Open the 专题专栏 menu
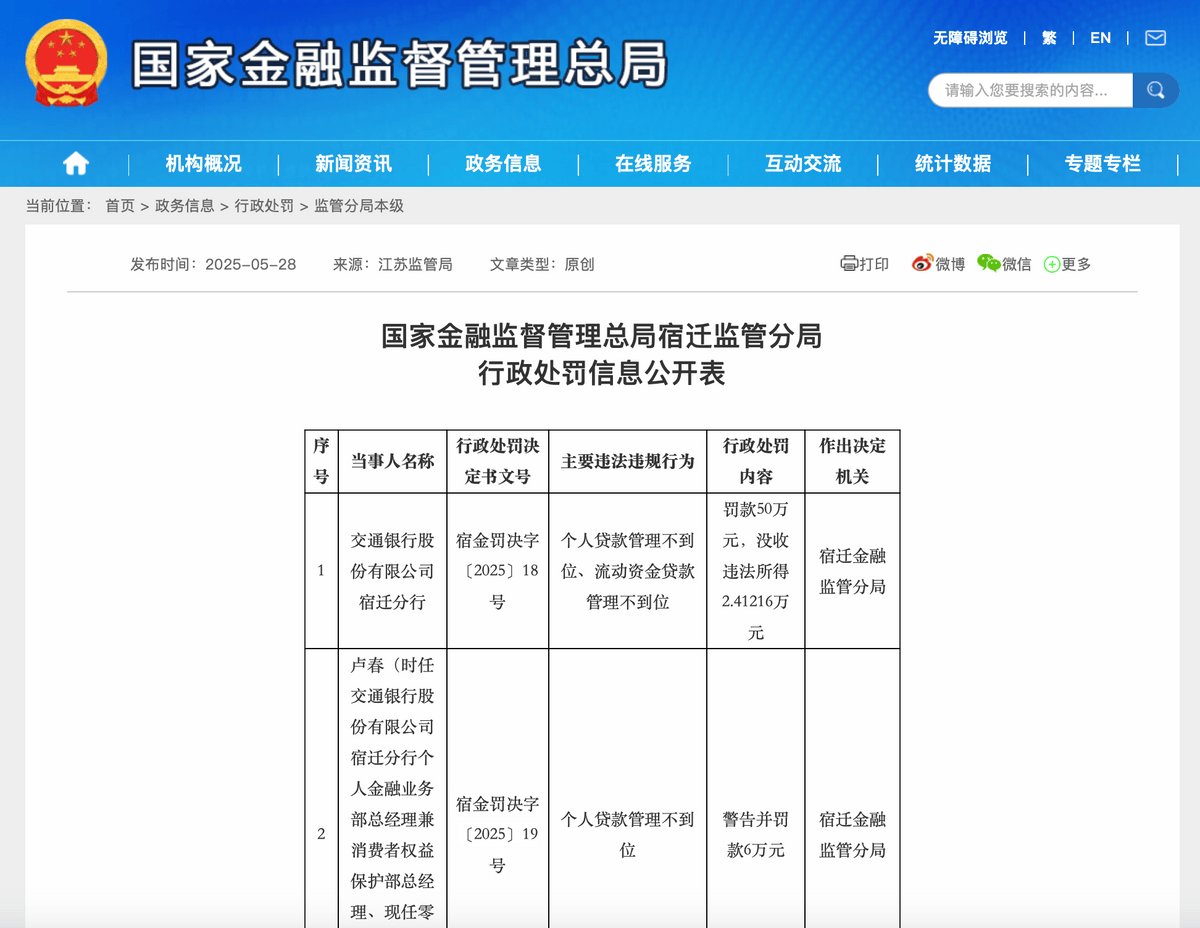The height and width of the screenshot is (928, 1200). 1103,164
